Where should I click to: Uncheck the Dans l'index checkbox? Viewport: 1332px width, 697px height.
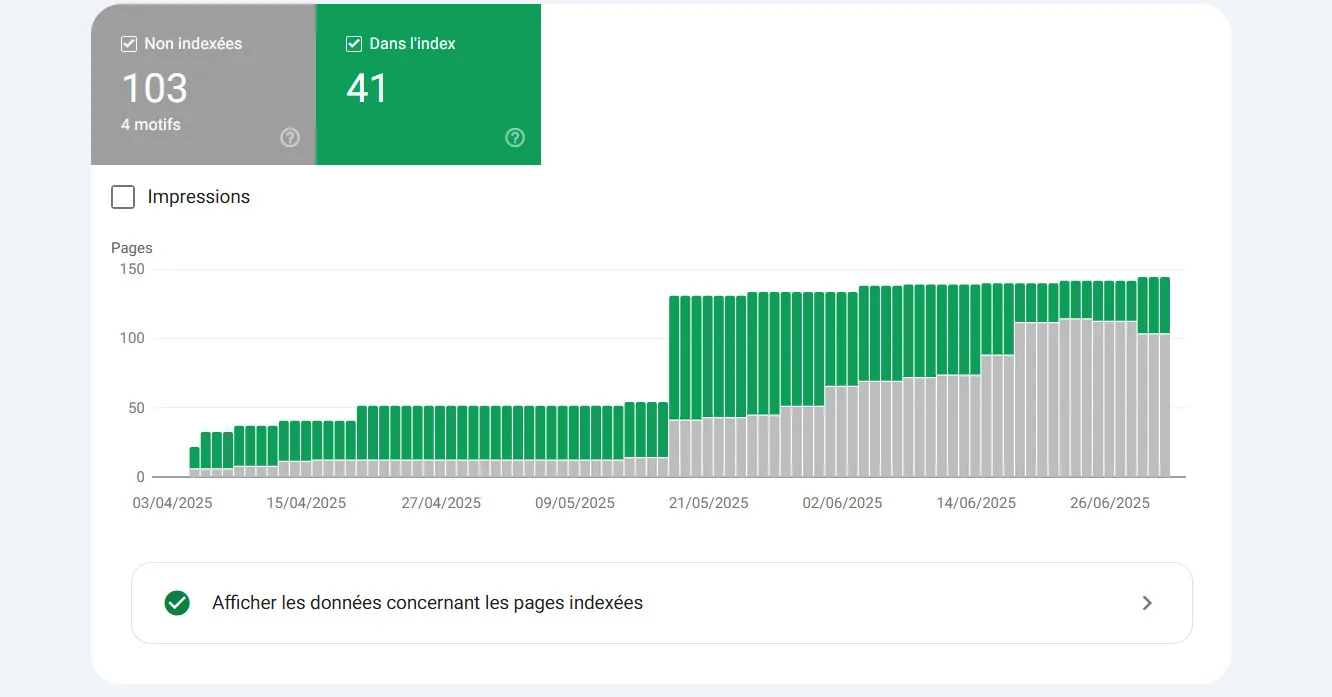(x=353, y=44)
